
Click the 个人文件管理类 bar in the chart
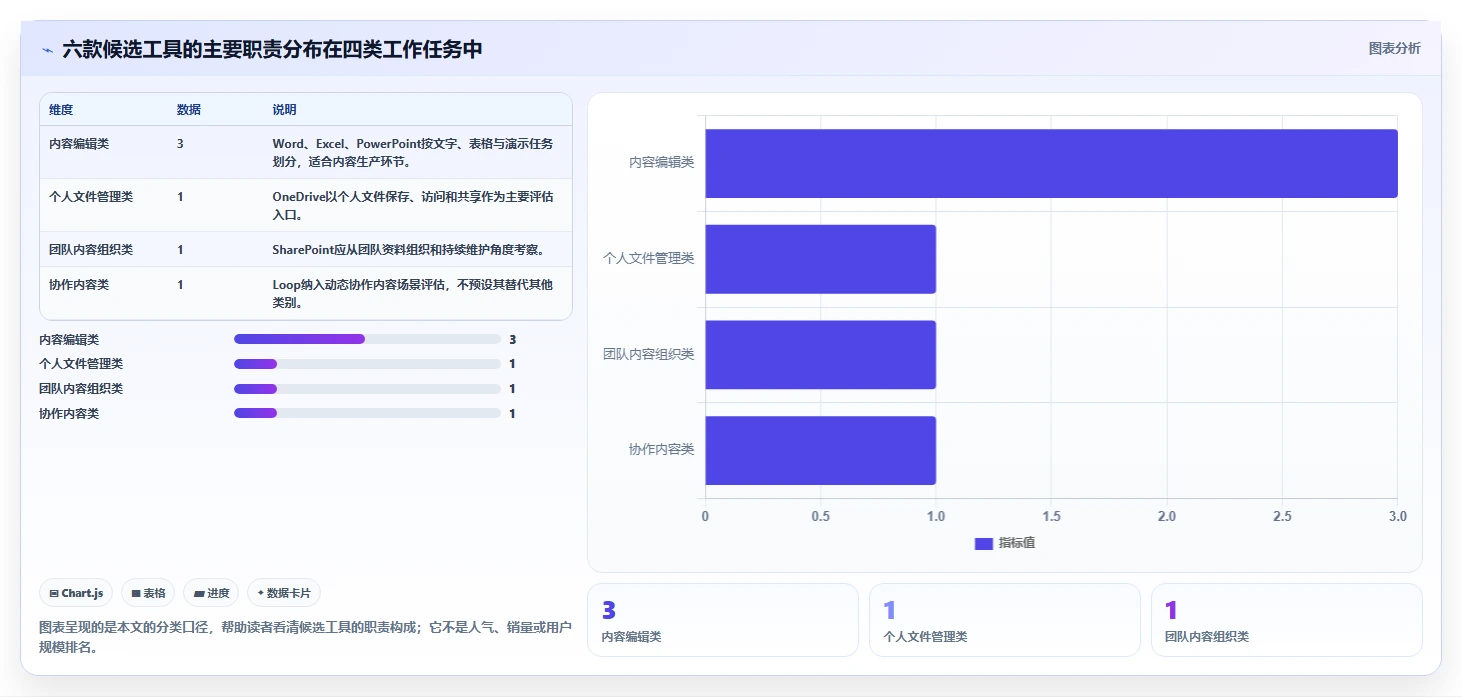(x=820, y=259)
